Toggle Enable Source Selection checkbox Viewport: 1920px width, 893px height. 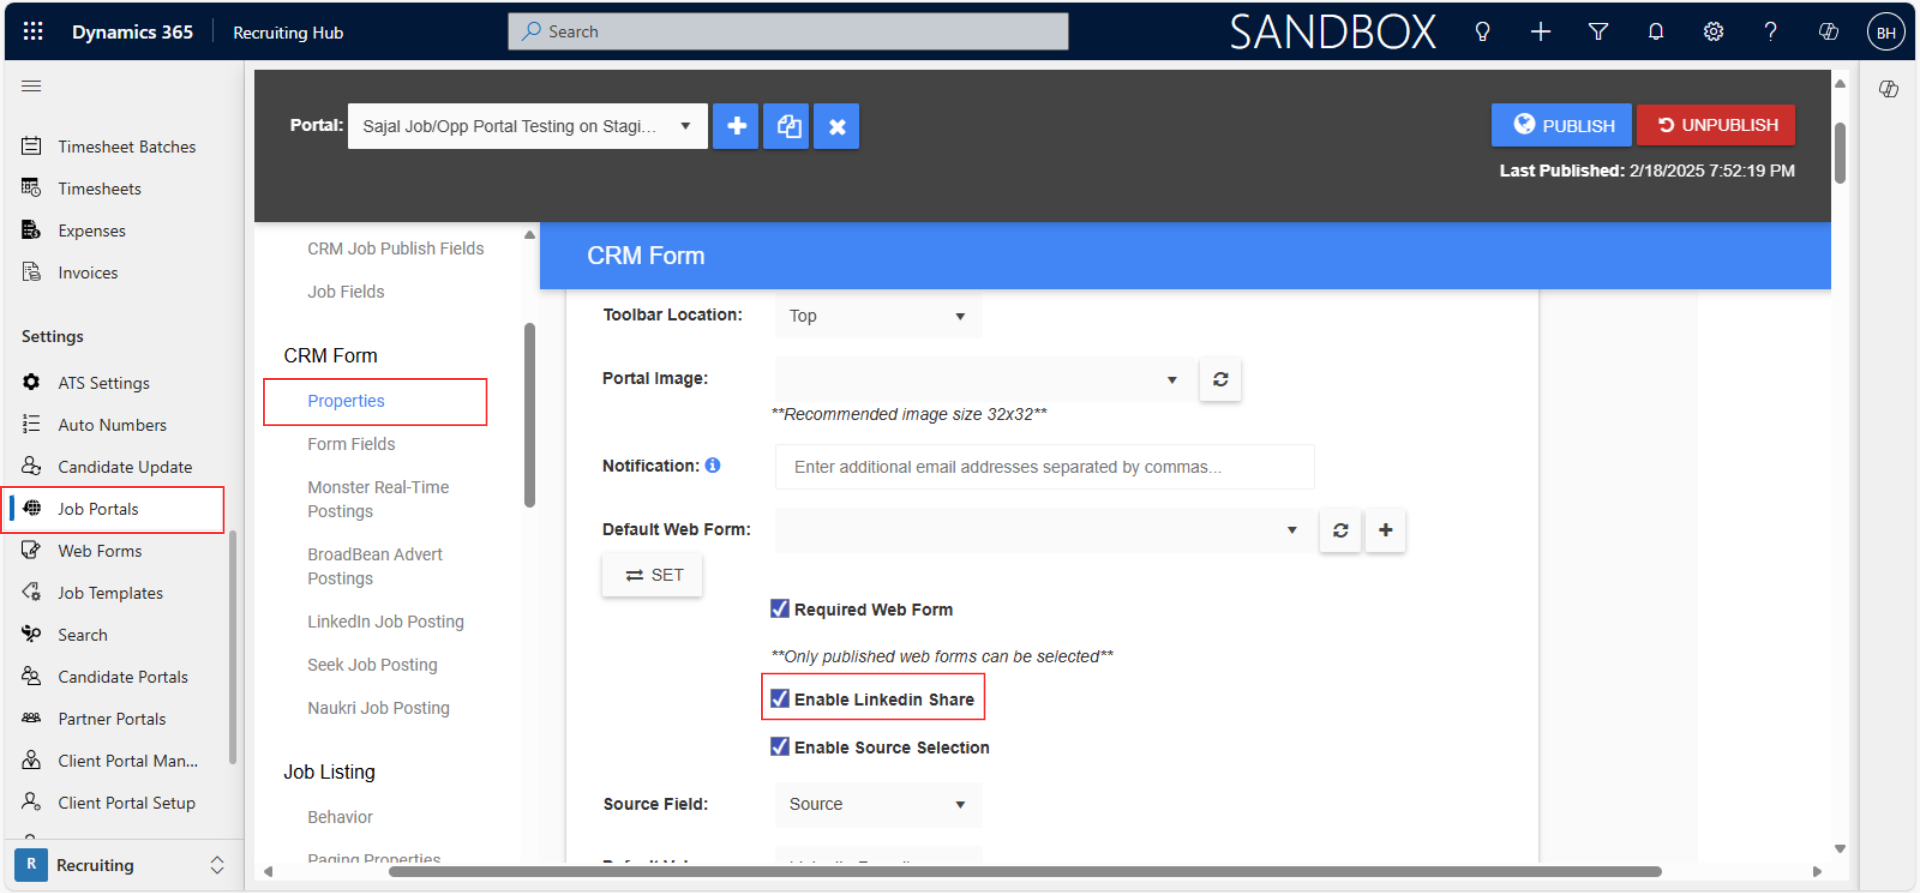click(x=780, y=746)
